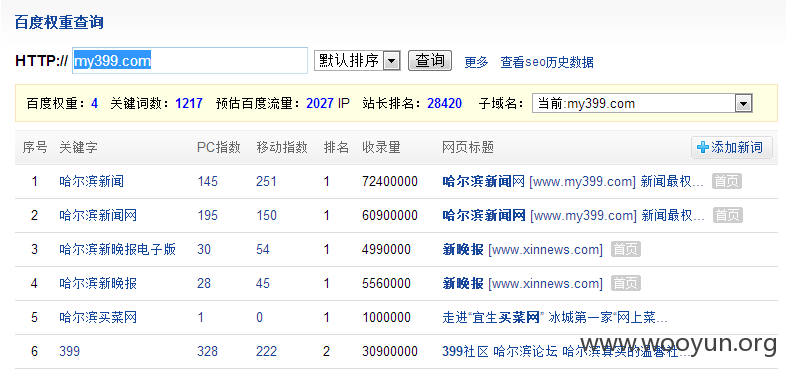The height and width of the screenshot is (372, 786).
Task: Click the 首页 tag in row 1
Action: coord(726,181)
